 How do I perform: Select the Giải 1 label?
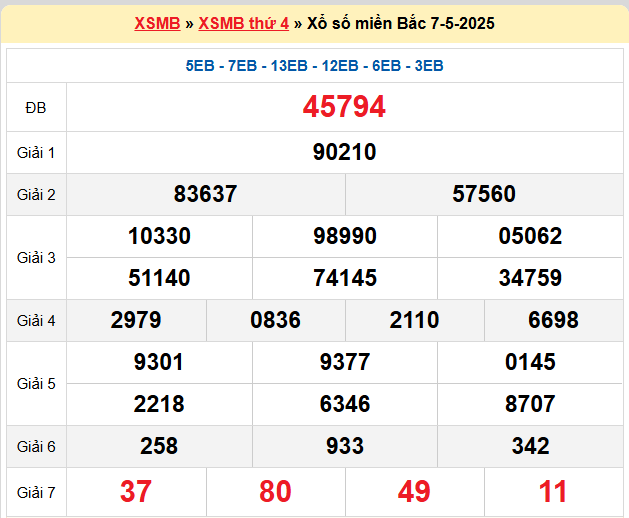pos(36,153)
